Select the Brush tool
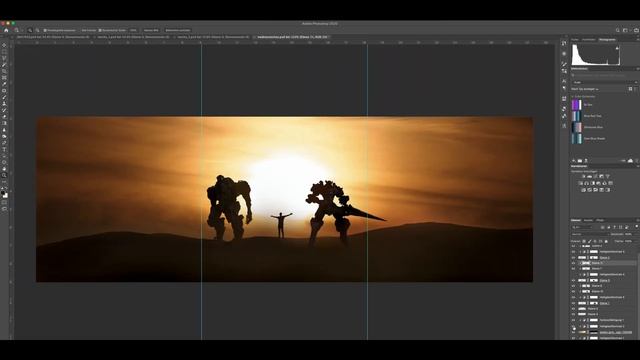This screenshot has width=640, height=360. click(4, 97)
